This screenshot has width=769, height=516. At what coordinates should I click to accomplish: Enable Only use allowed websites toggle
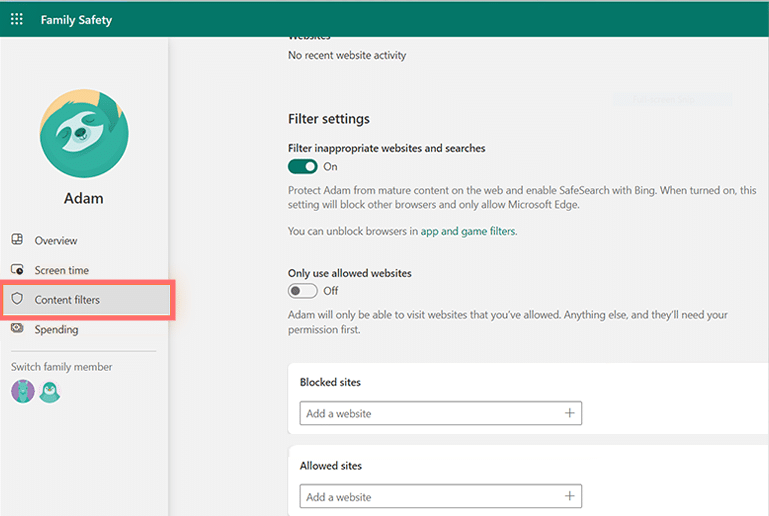(x=303, y=291)
